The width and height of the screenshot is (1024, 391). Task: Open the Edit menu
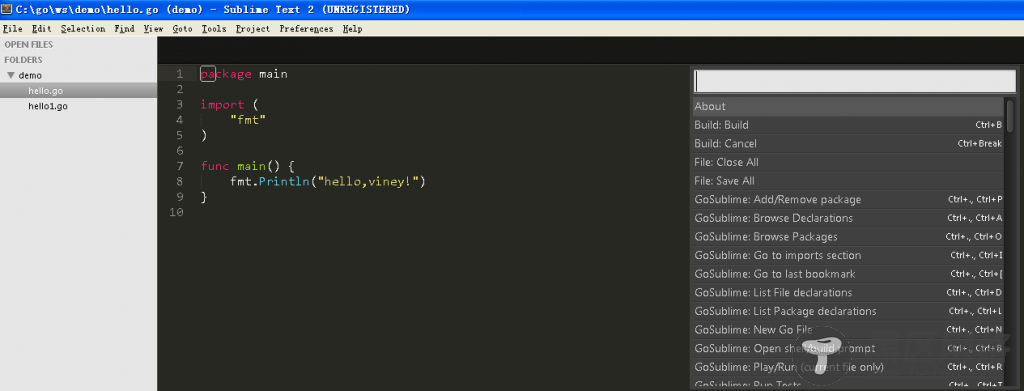tap(41, 29)
